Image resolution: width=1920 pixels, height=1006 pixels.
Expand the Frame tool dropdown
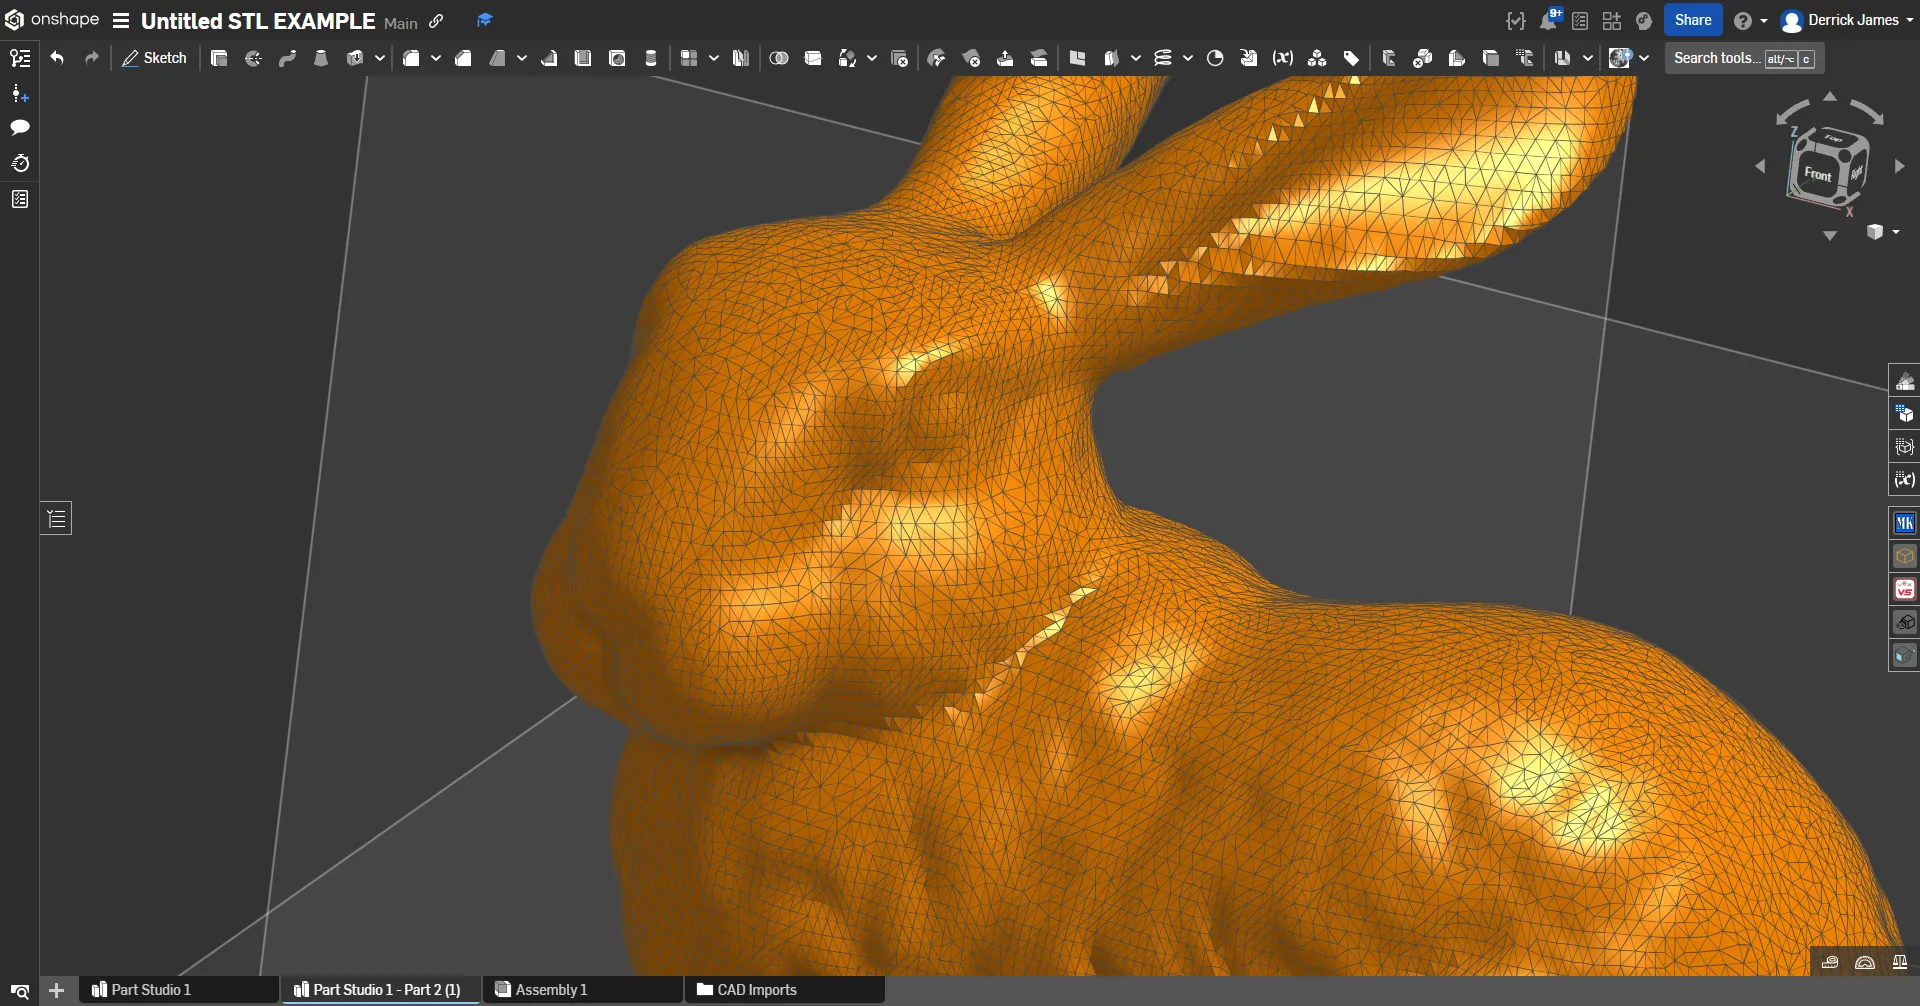coord(1588,58)
